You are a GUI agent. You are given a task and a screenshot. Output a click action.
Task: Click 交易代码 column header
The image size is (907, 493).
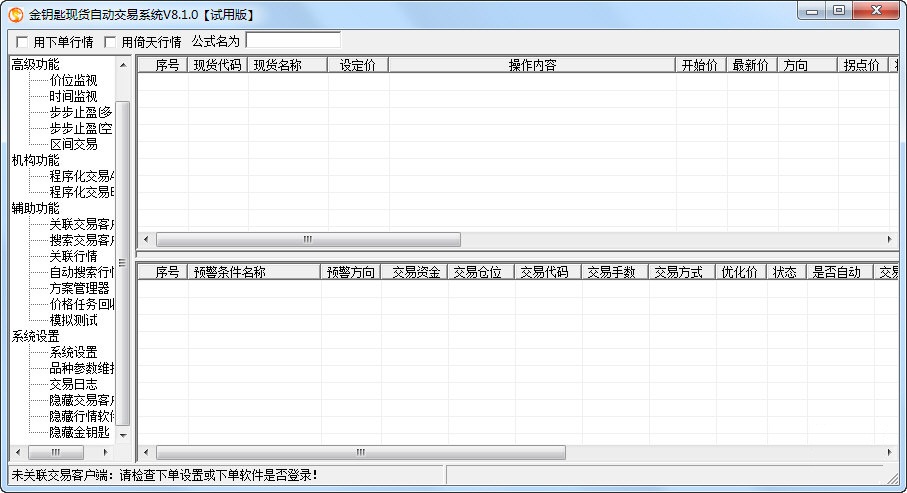click(x=548, y=272)
